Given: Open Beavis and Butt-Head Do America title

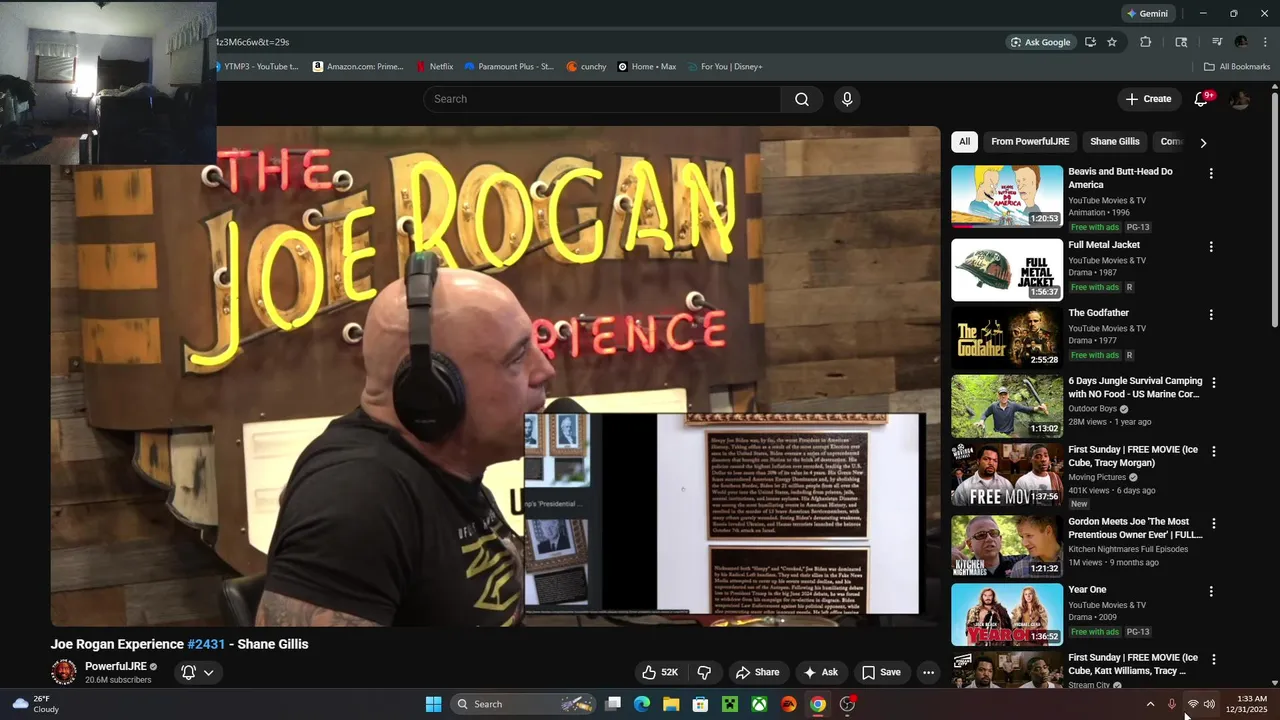Looking at the screenshot, I should point(1120,178).
